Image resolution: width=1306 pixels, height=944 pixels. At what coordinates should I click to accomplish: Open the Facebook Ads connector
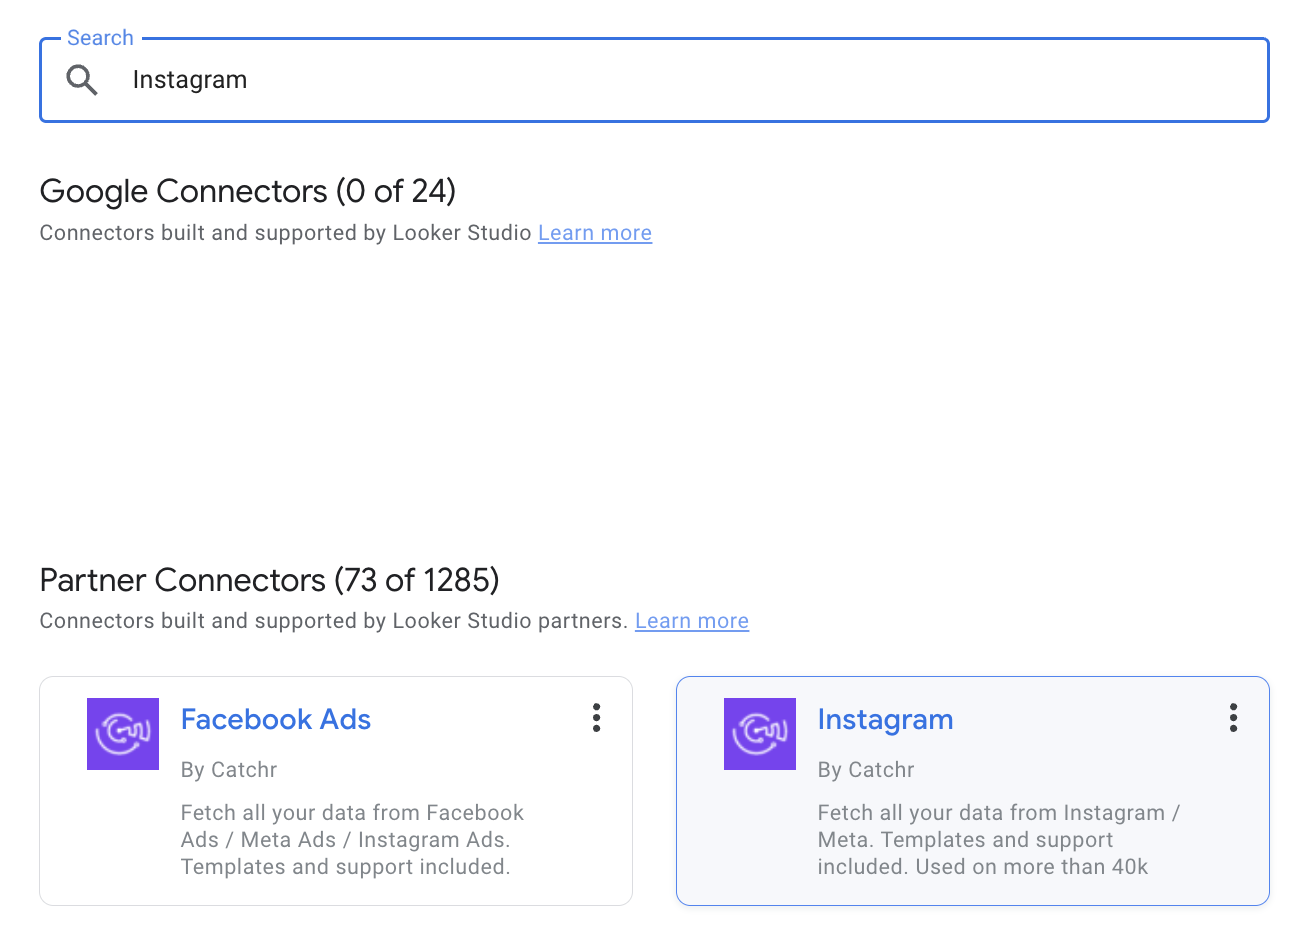point(275,718)
